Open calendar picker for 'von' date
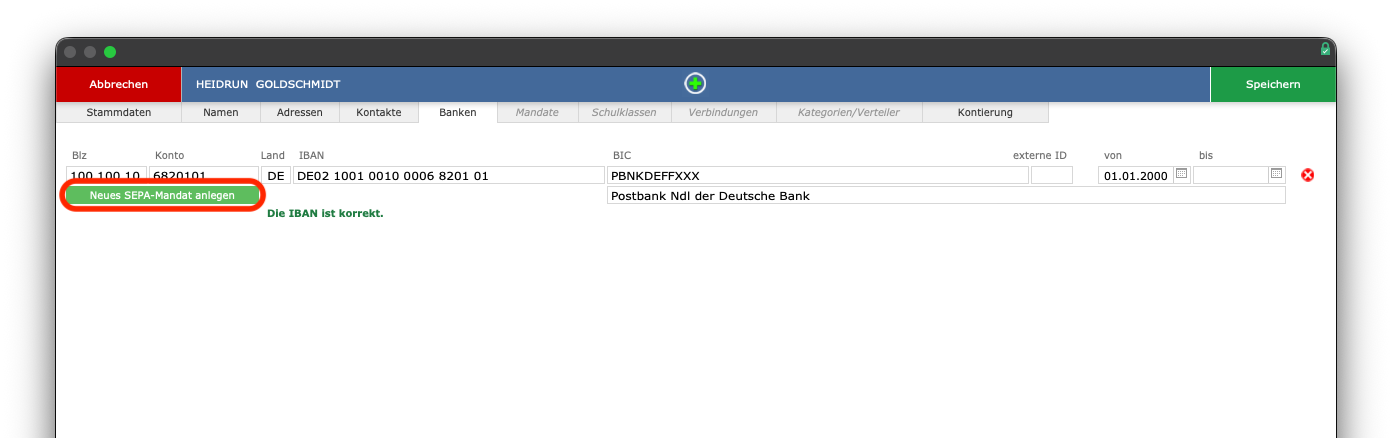The width and height of the screenshot is (1392, 438). click(1181, 174)
